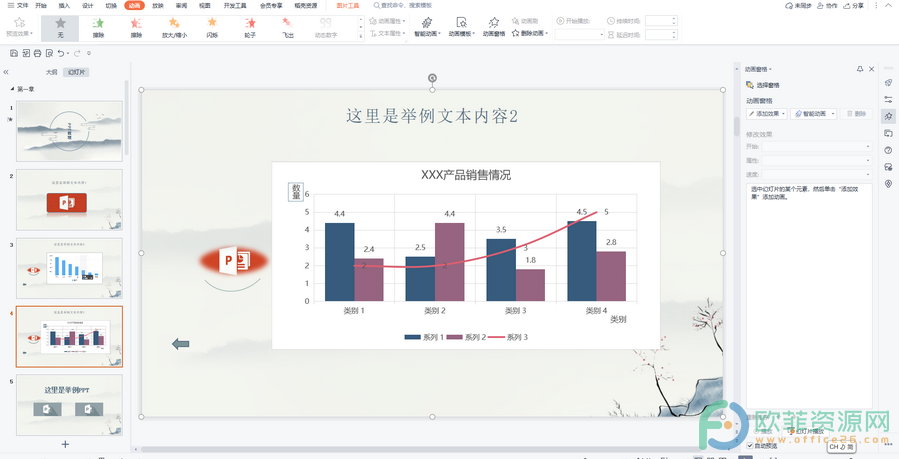Open the 开始播放 dropdown box in ribbon
Viewport: 899px width, 459px height.
tap(579, 34)
